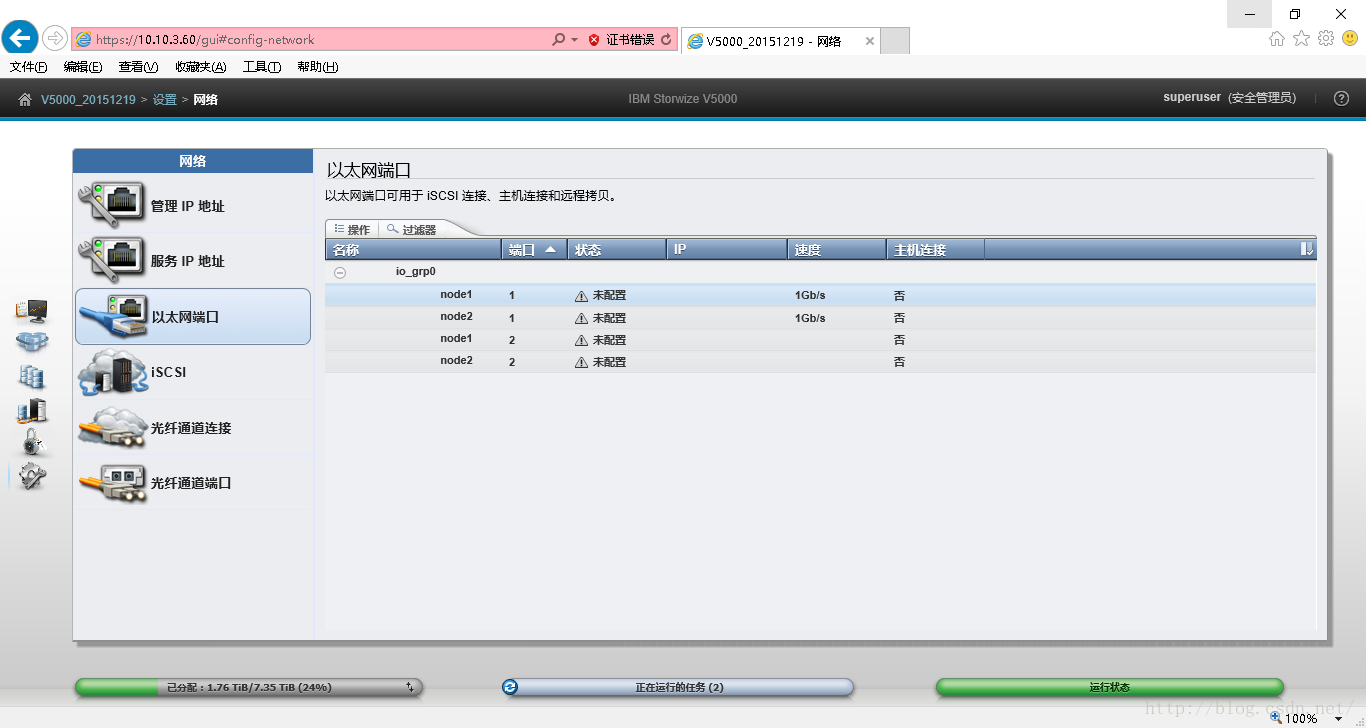1366x728 pixels.
Task: Open the Volumes cylinders icon in left rail
Action: [32, 376]
